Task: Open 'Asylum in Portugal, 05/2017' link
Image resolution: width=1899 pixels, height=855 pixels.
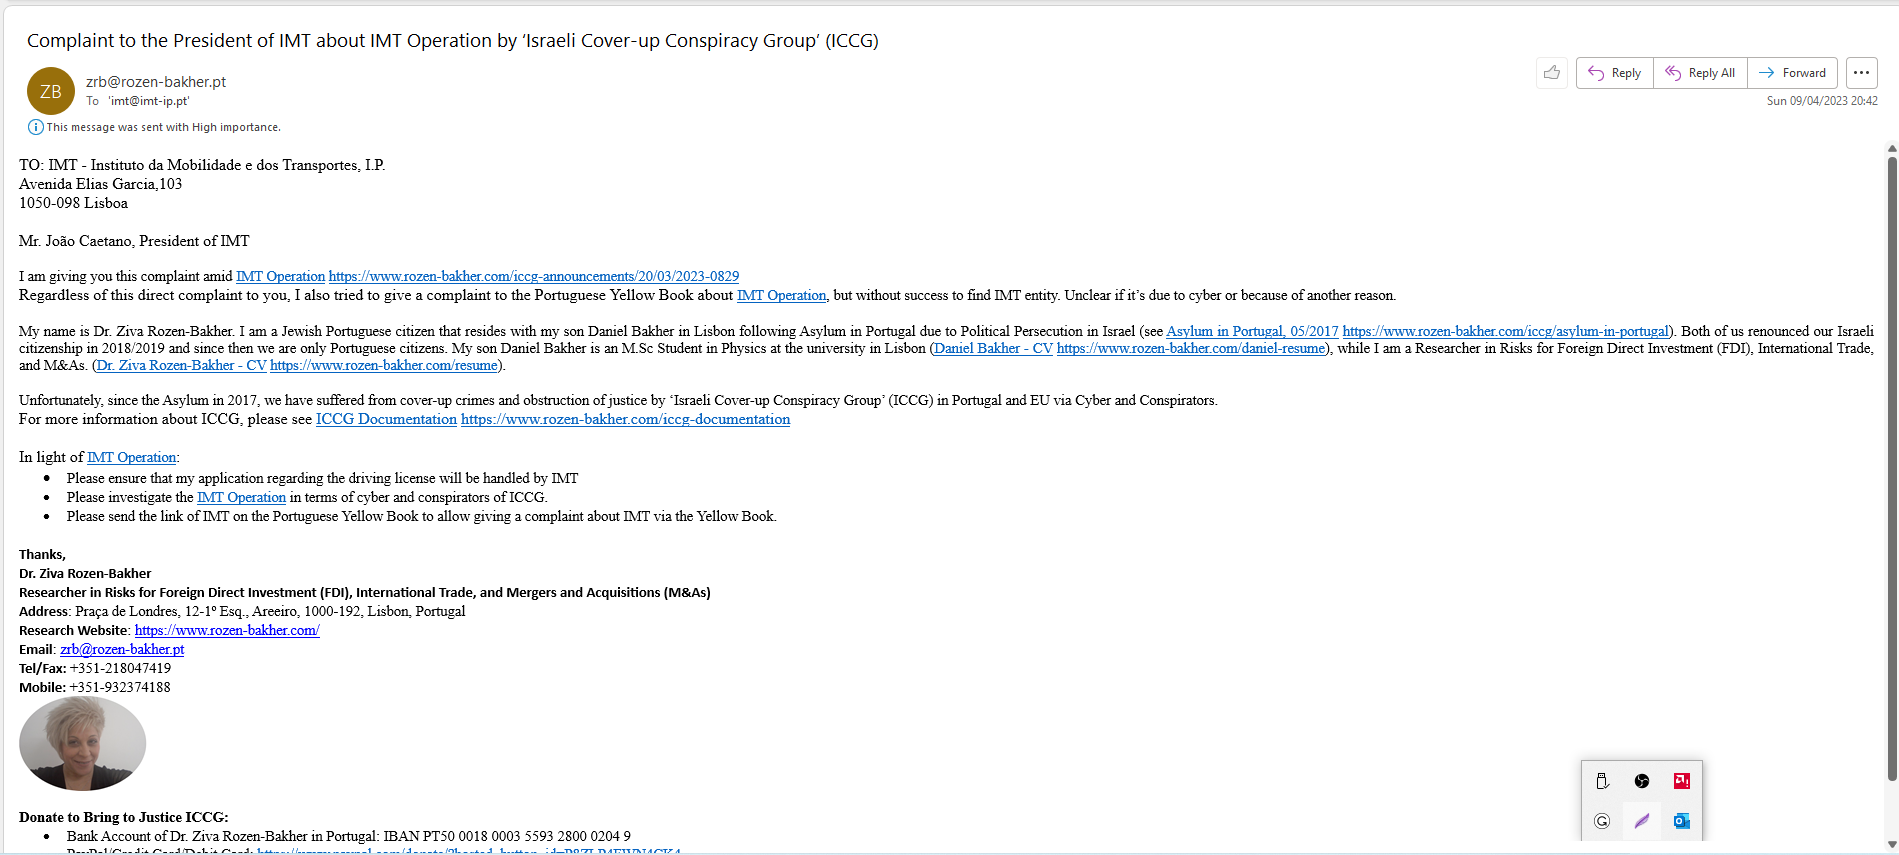Action: click(x=1252, y=331)
